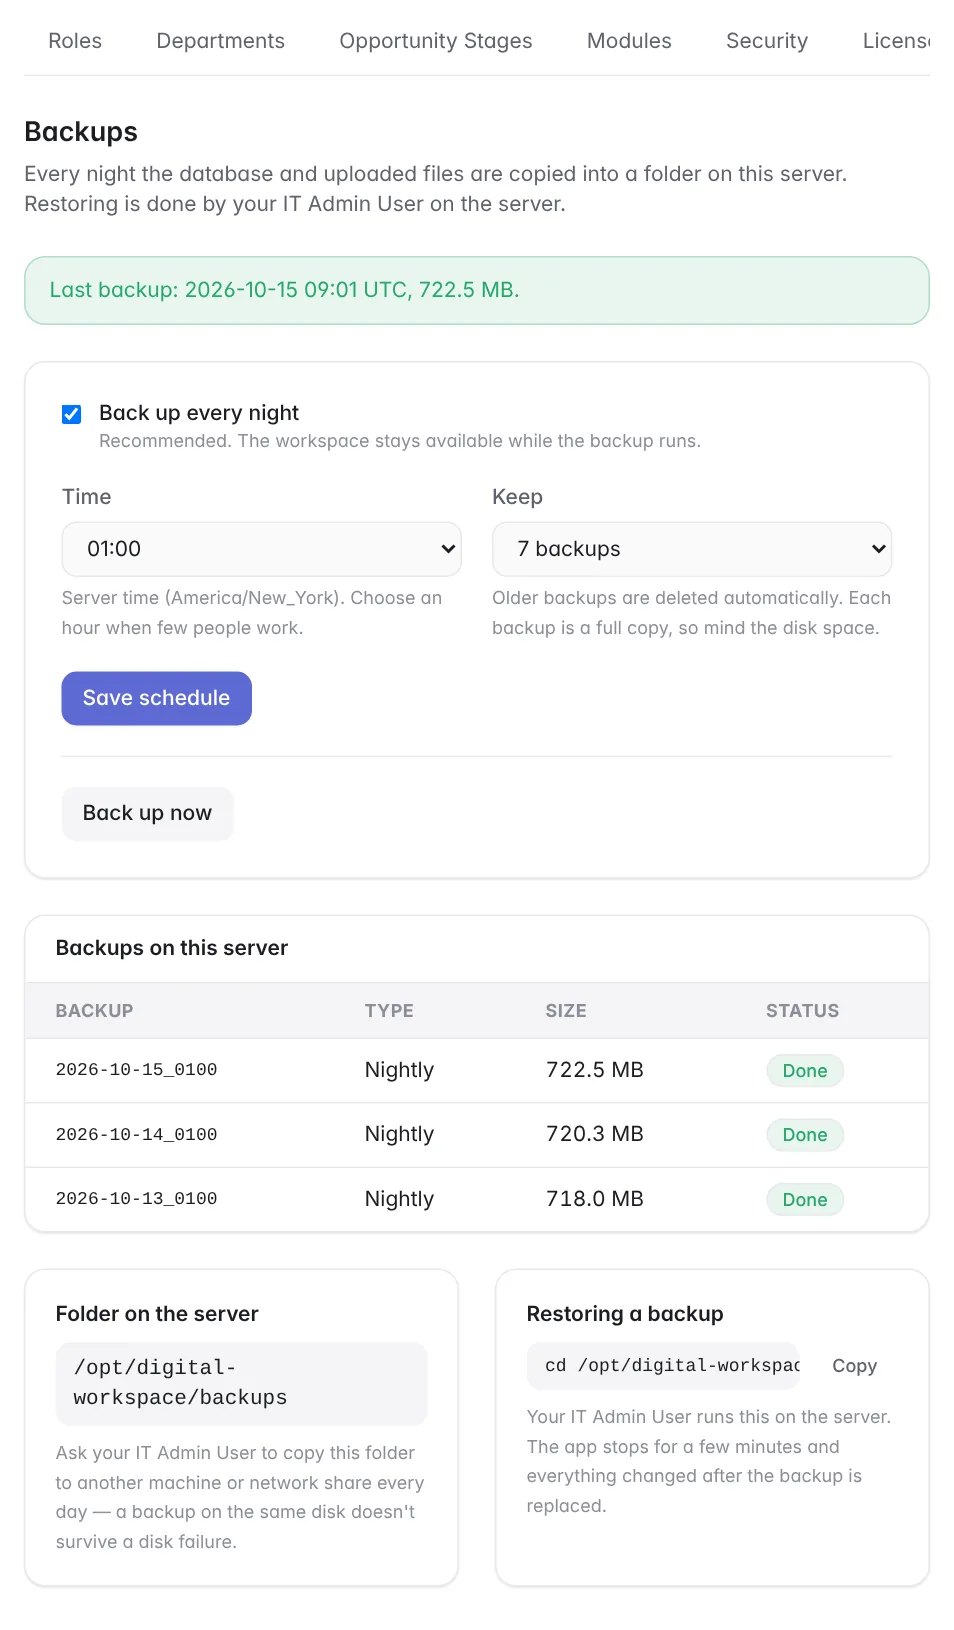Click the Save schedule button
The height and width of the screenshot is (1630, 954).
tap(156, 698)
